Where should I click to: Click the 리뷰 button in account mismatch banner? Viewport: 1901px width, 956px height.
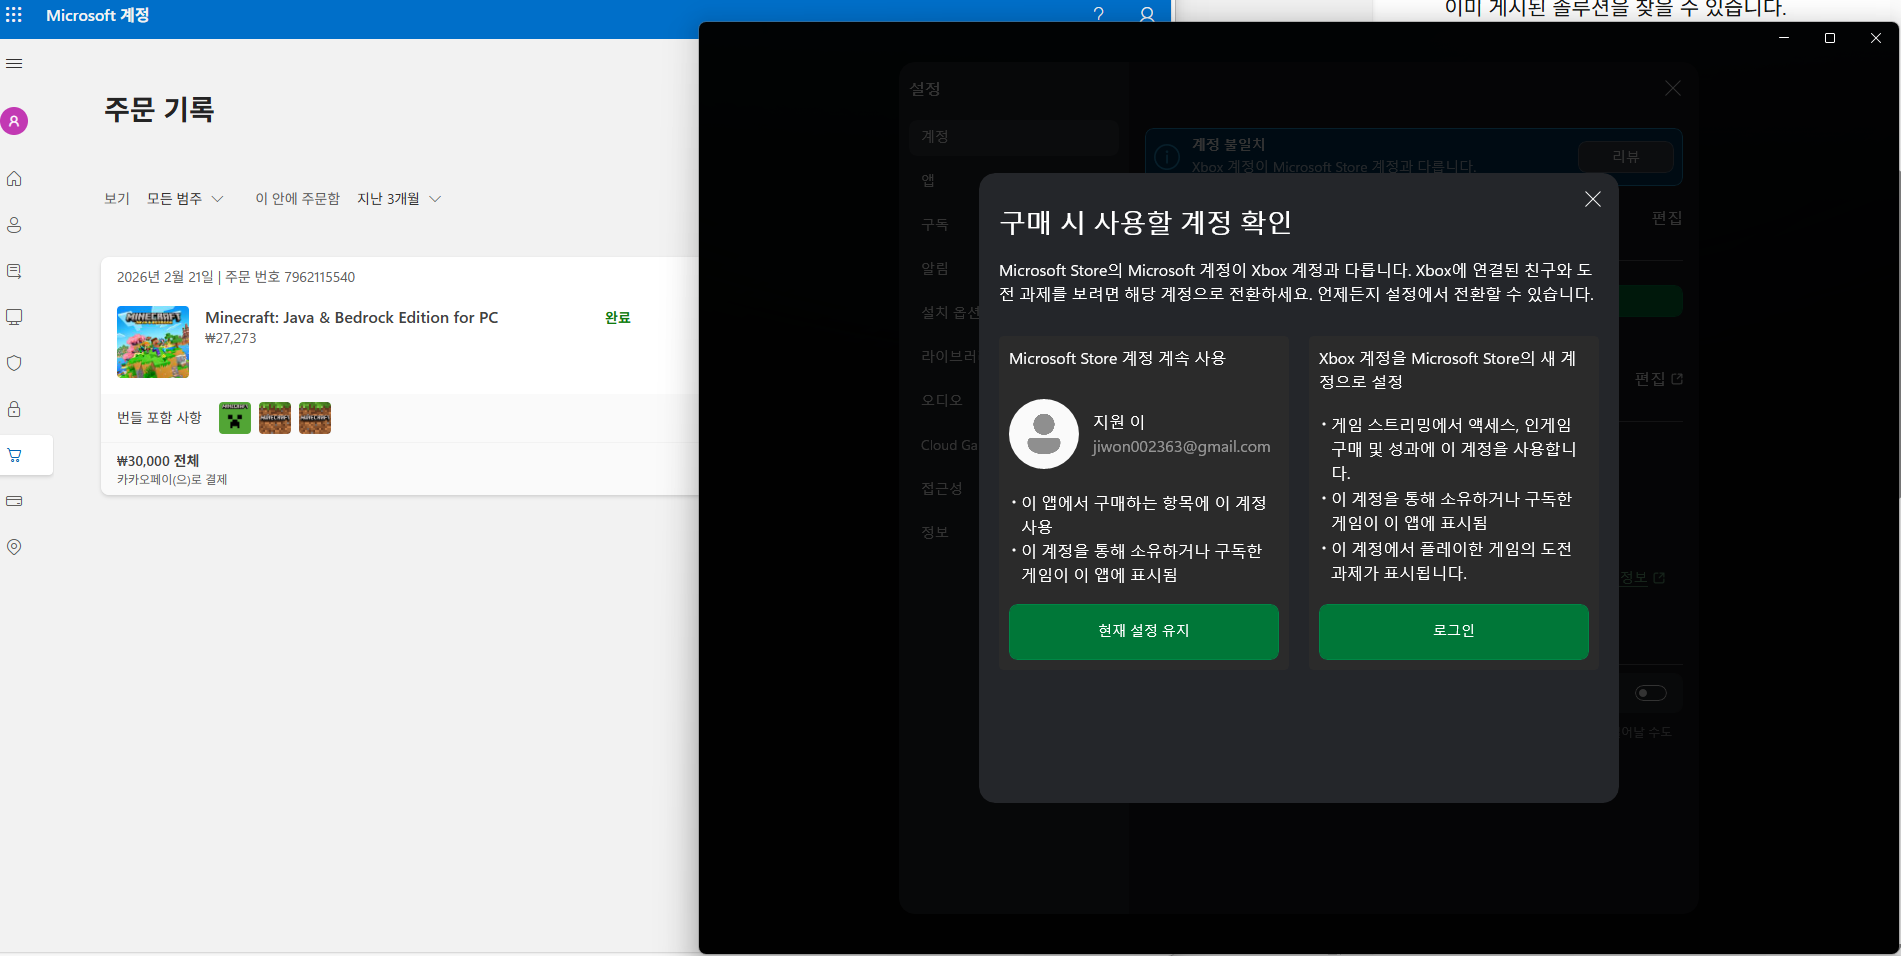point(1626,157)
